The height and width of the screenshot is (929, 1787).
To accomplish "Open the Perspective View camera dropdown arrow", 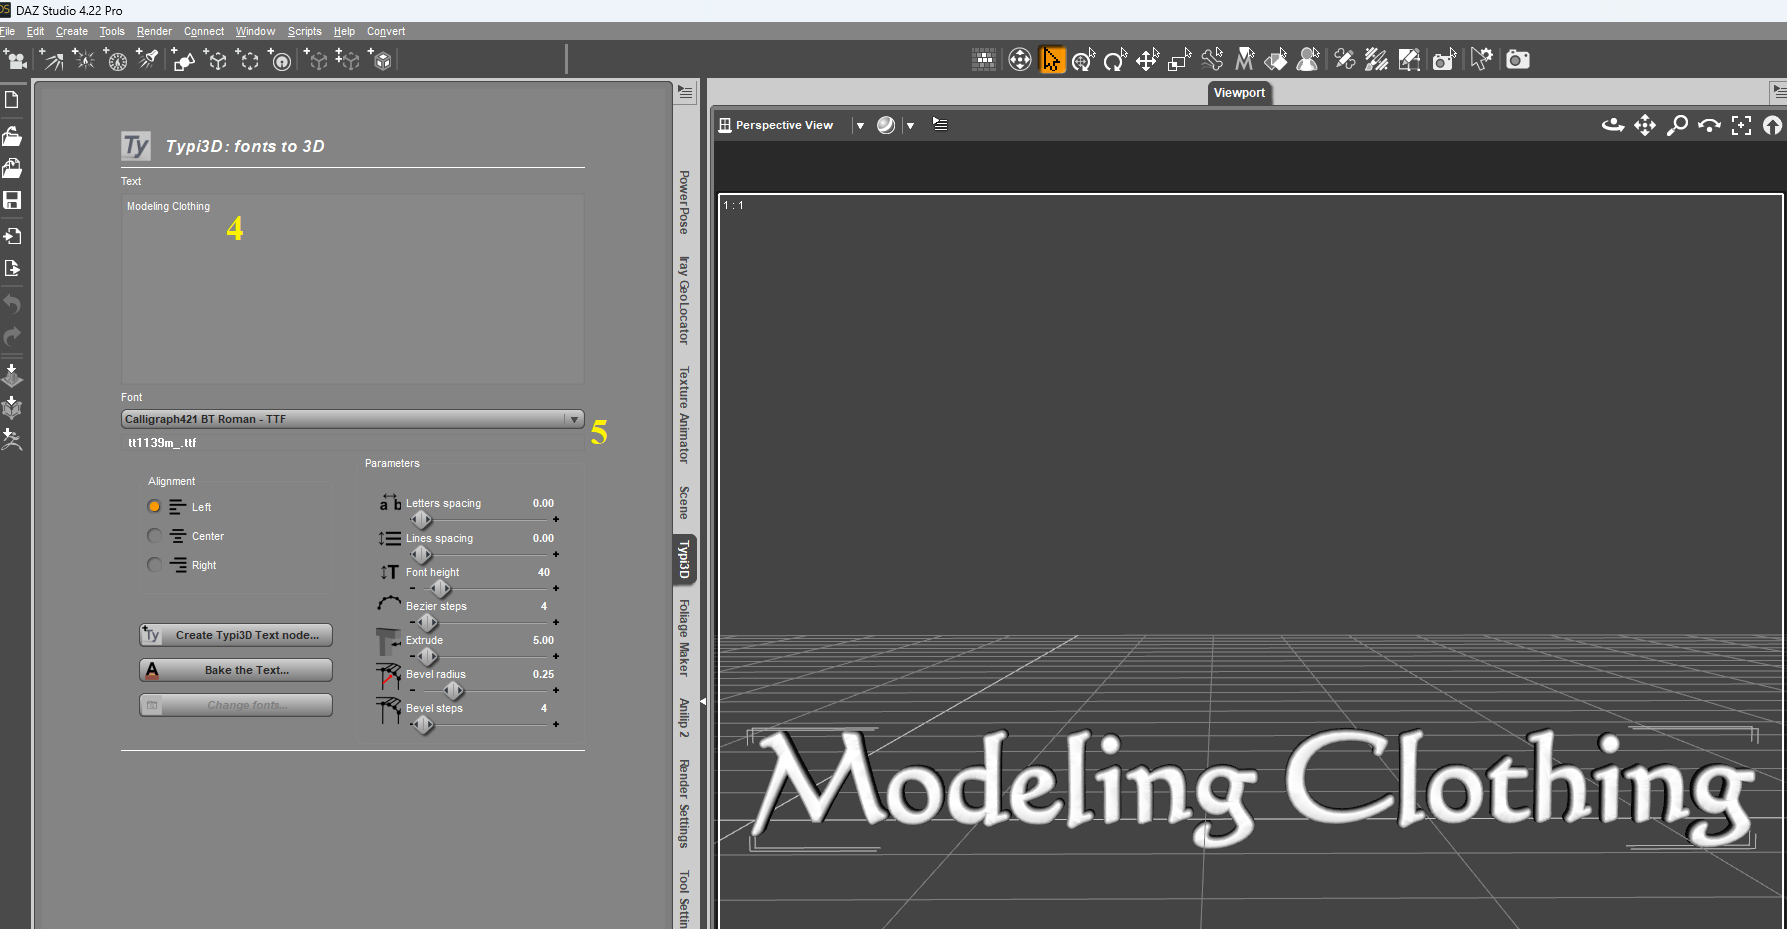I will click(860, 125).
